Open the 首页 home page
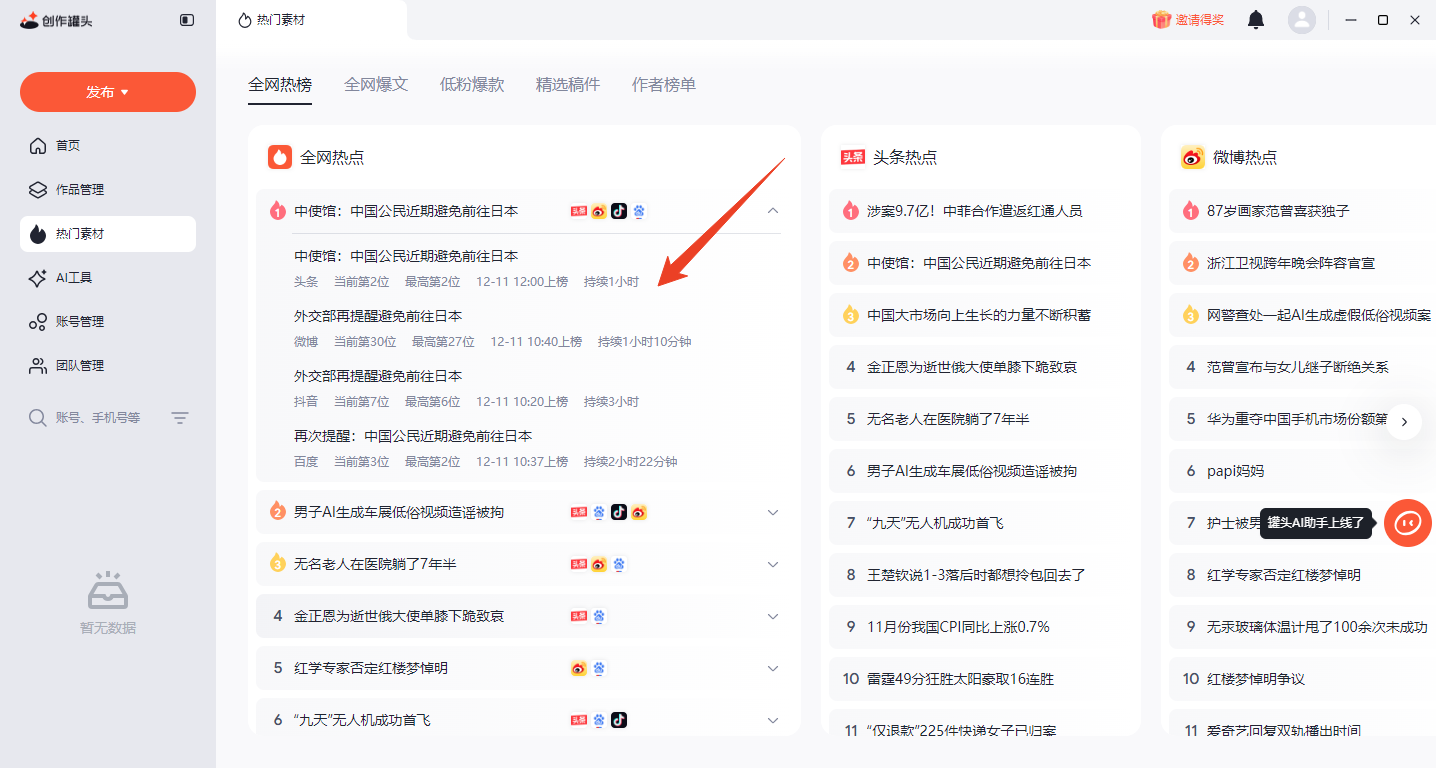Screen dimensions: 1436x768 70,145
